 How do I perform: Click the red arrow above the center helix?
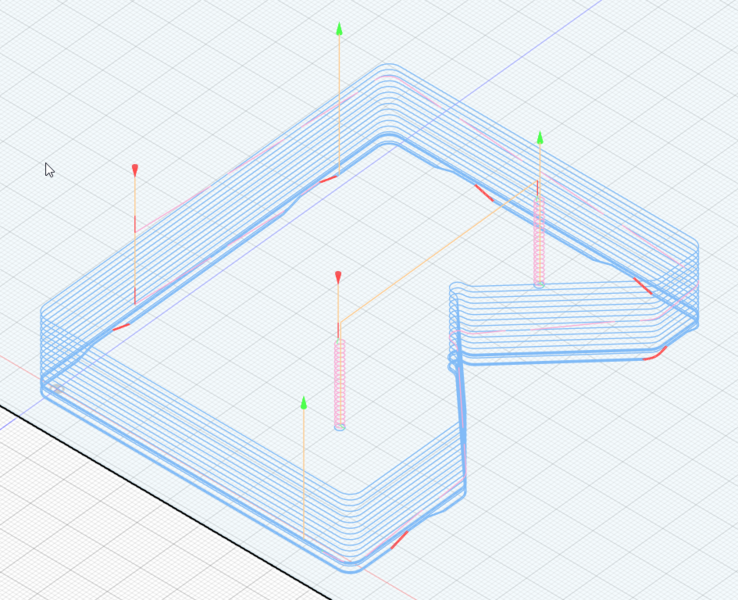[x=338, y=277]
